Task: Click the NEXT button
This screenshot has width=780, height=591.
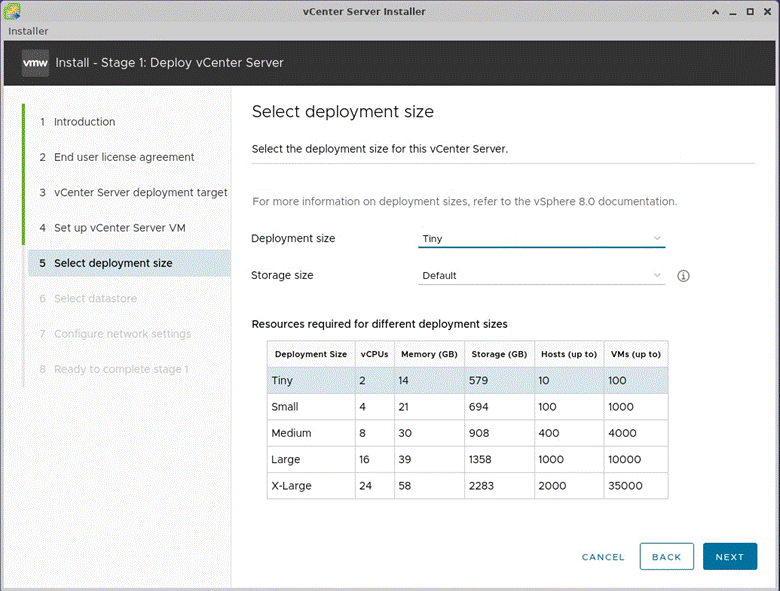Action: point(730,557)
